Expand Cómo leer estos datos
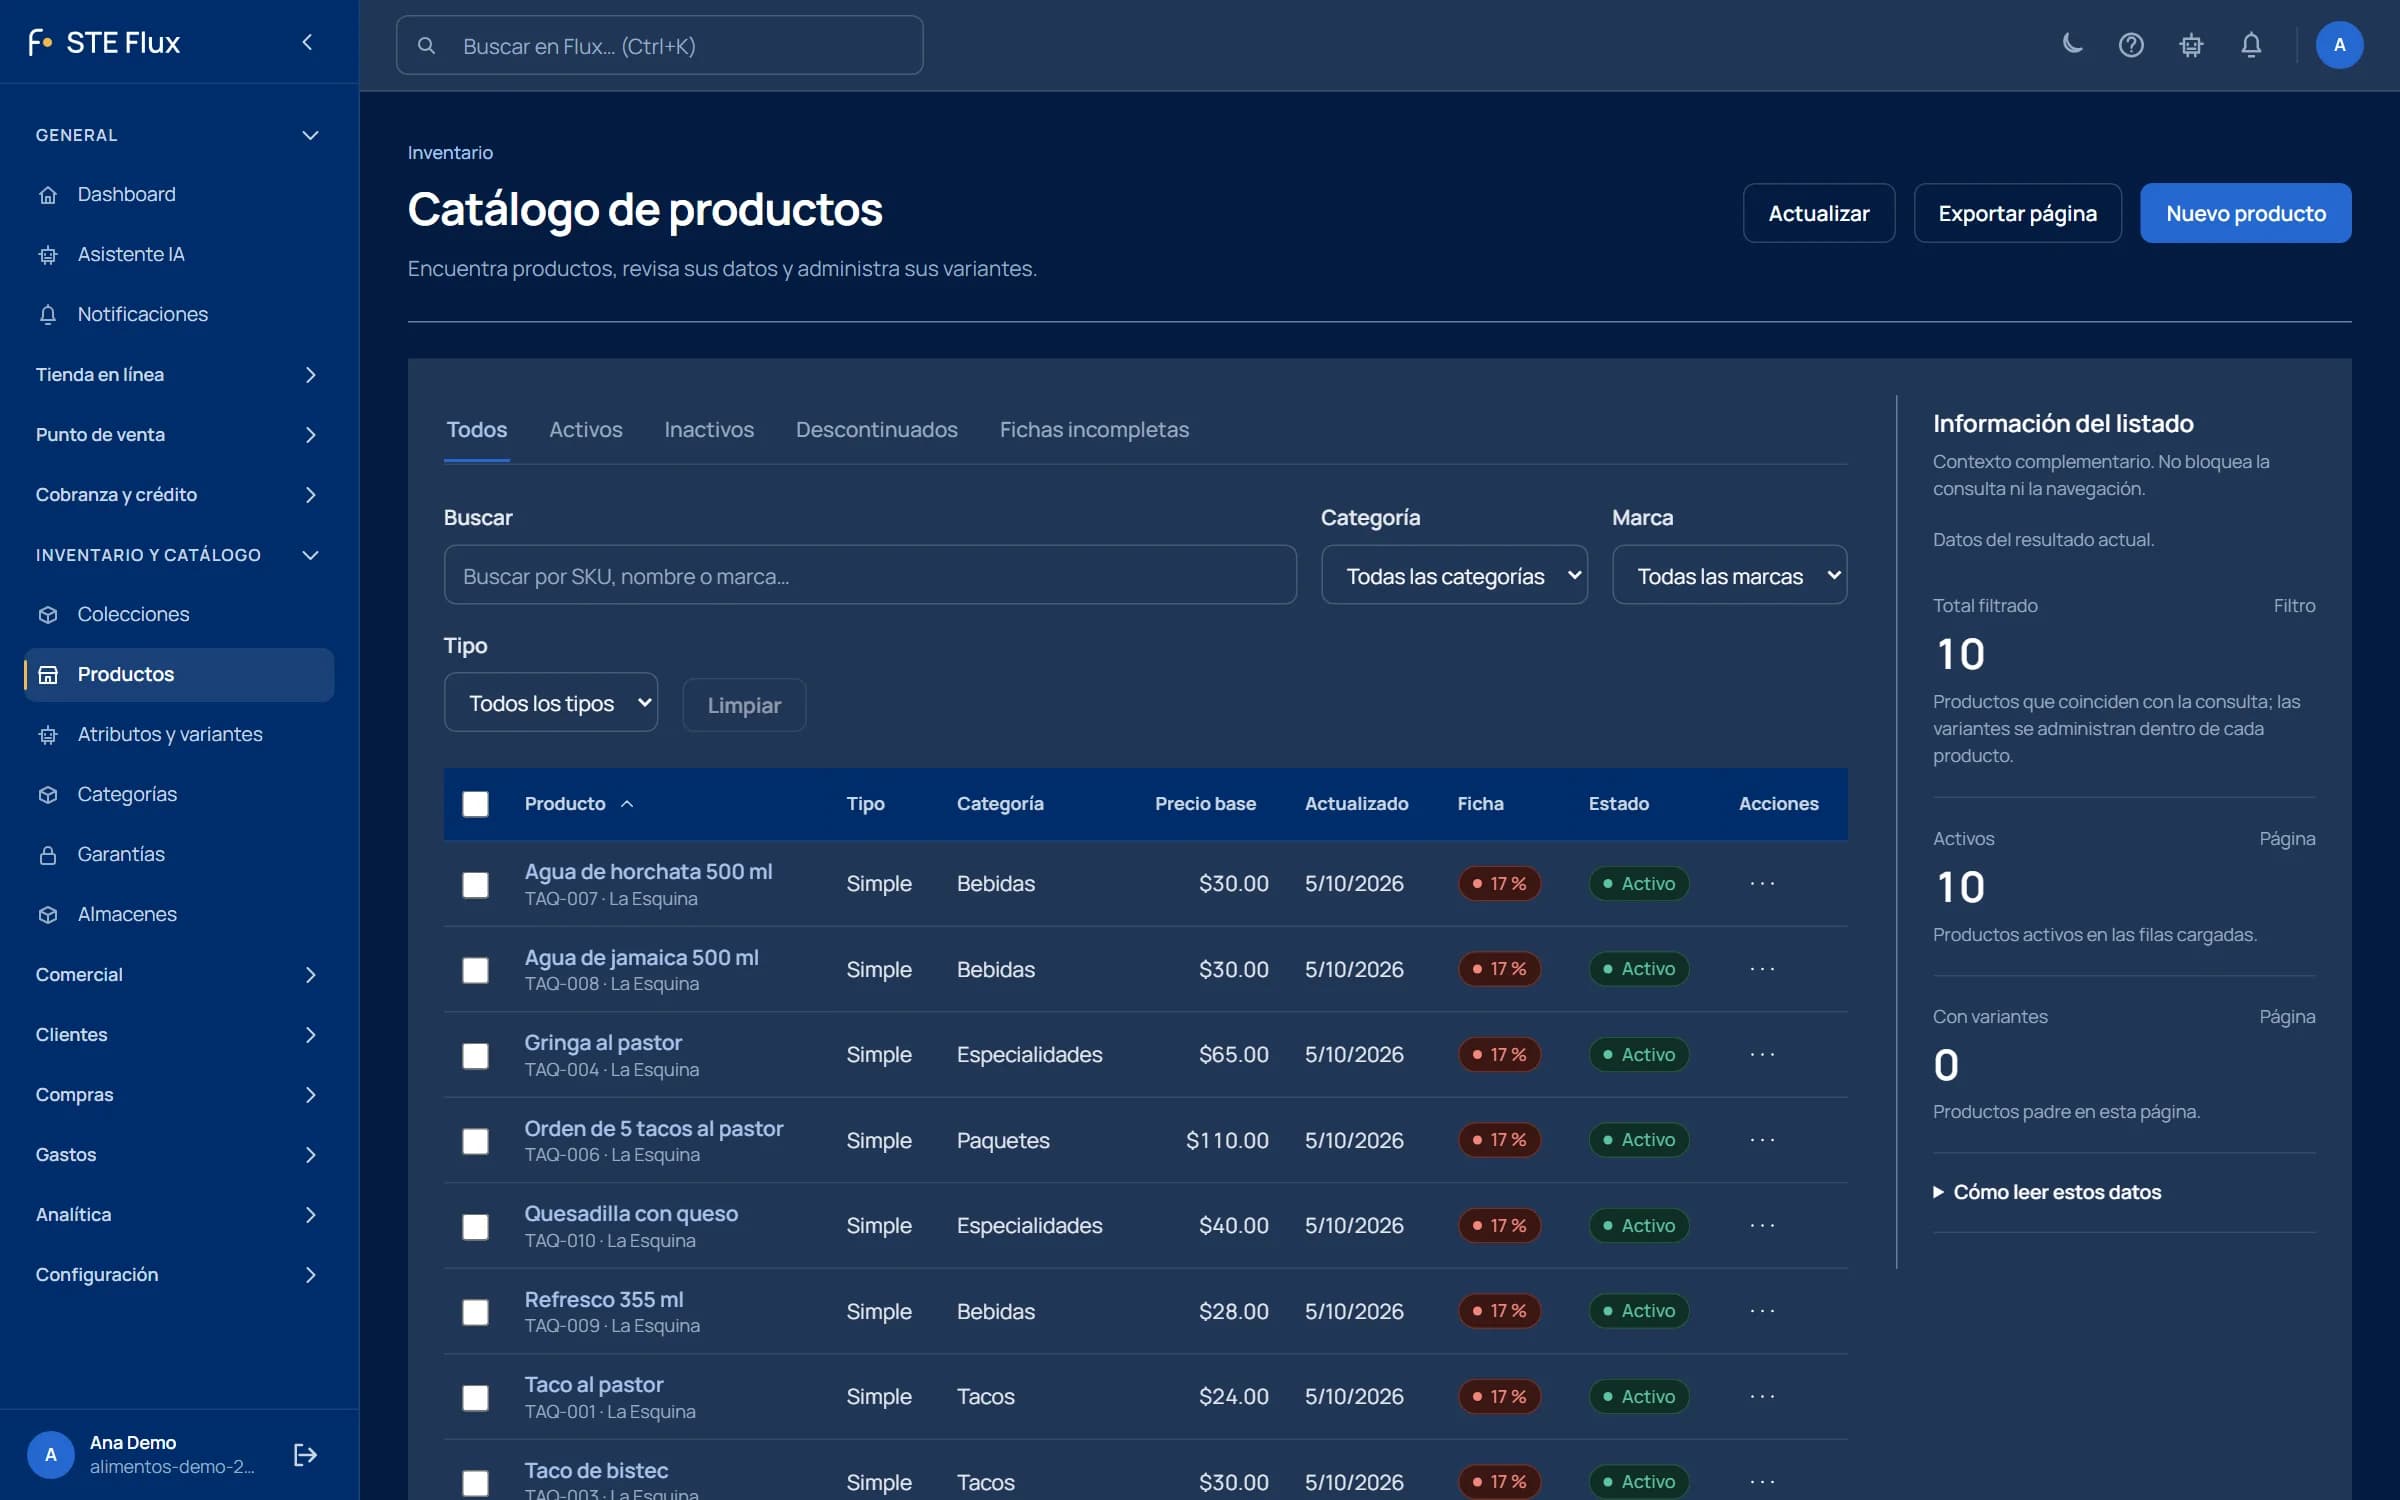This screenshot has height=1500, width=2400. 2047,1192
